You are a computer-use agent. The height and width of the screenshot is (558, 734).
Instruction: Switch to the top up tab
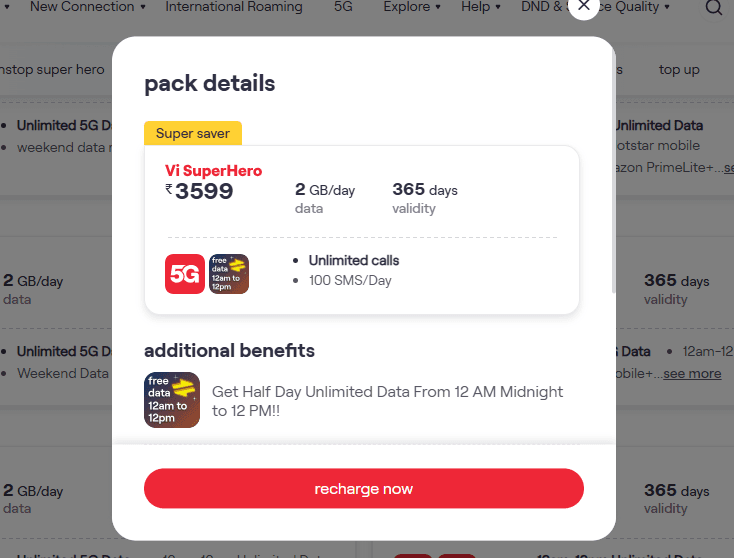[679, 70]
